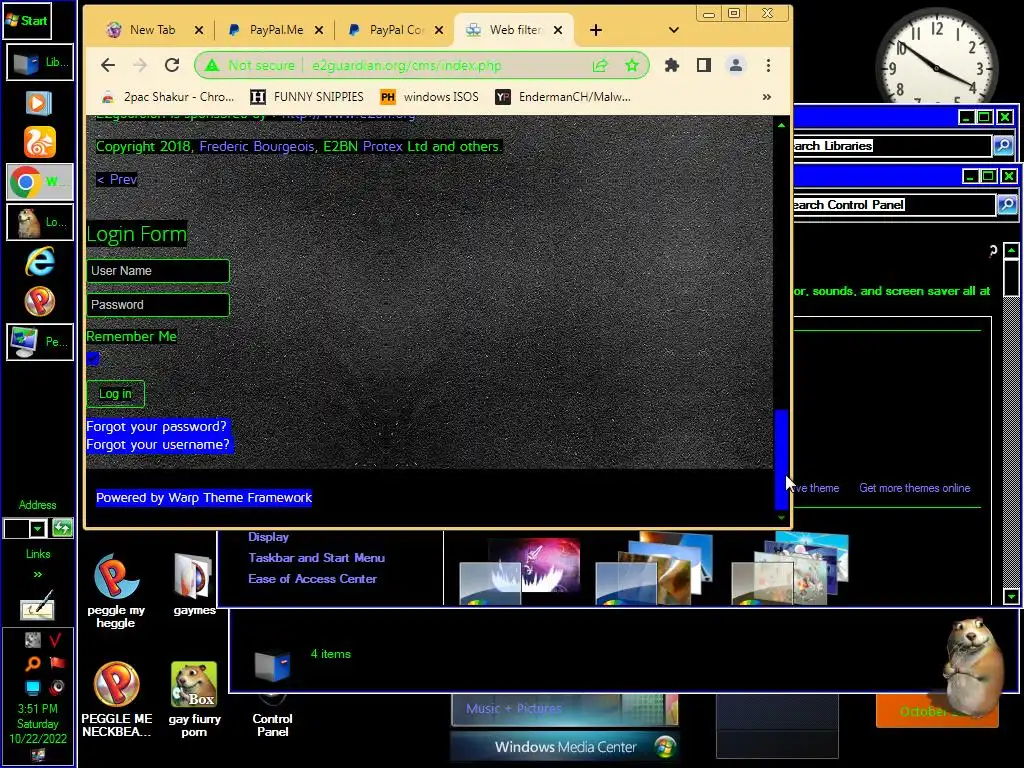Screen dimensions: 1024x768
Task: Switch to the New Tab tab
Action: point(154,30)
